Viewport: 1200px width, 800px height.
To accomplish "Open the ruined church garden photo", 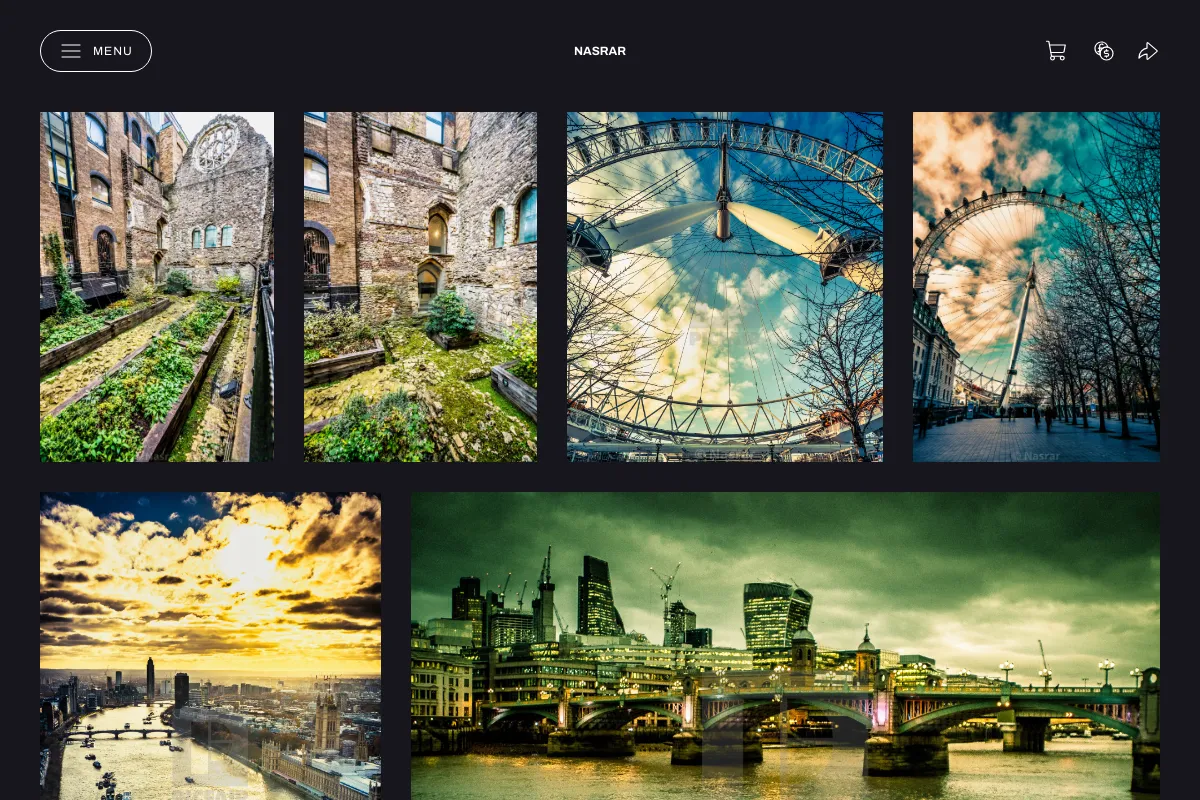I will coord(157,287).
